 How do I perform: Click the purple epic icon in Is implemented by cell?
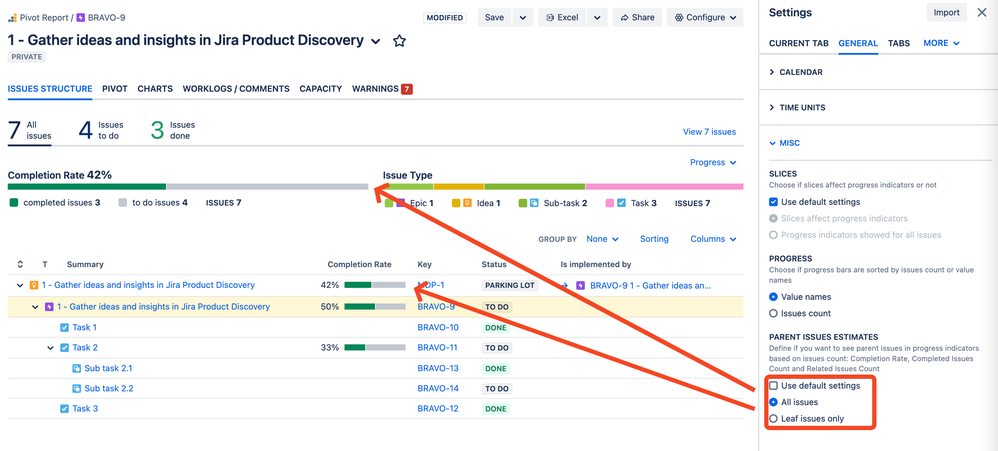580,286
